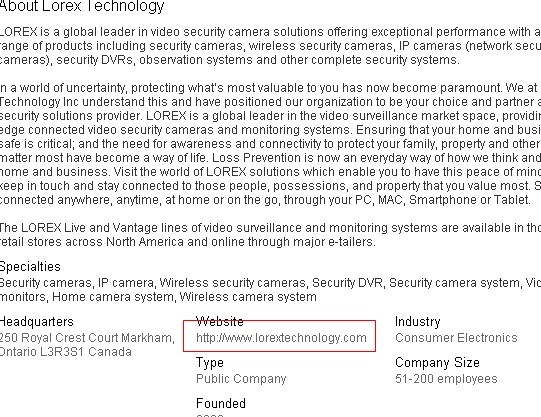The height and width of the screenshot is (417, 541).
Task: Select the Public Company text
Action: pos(241,379)
